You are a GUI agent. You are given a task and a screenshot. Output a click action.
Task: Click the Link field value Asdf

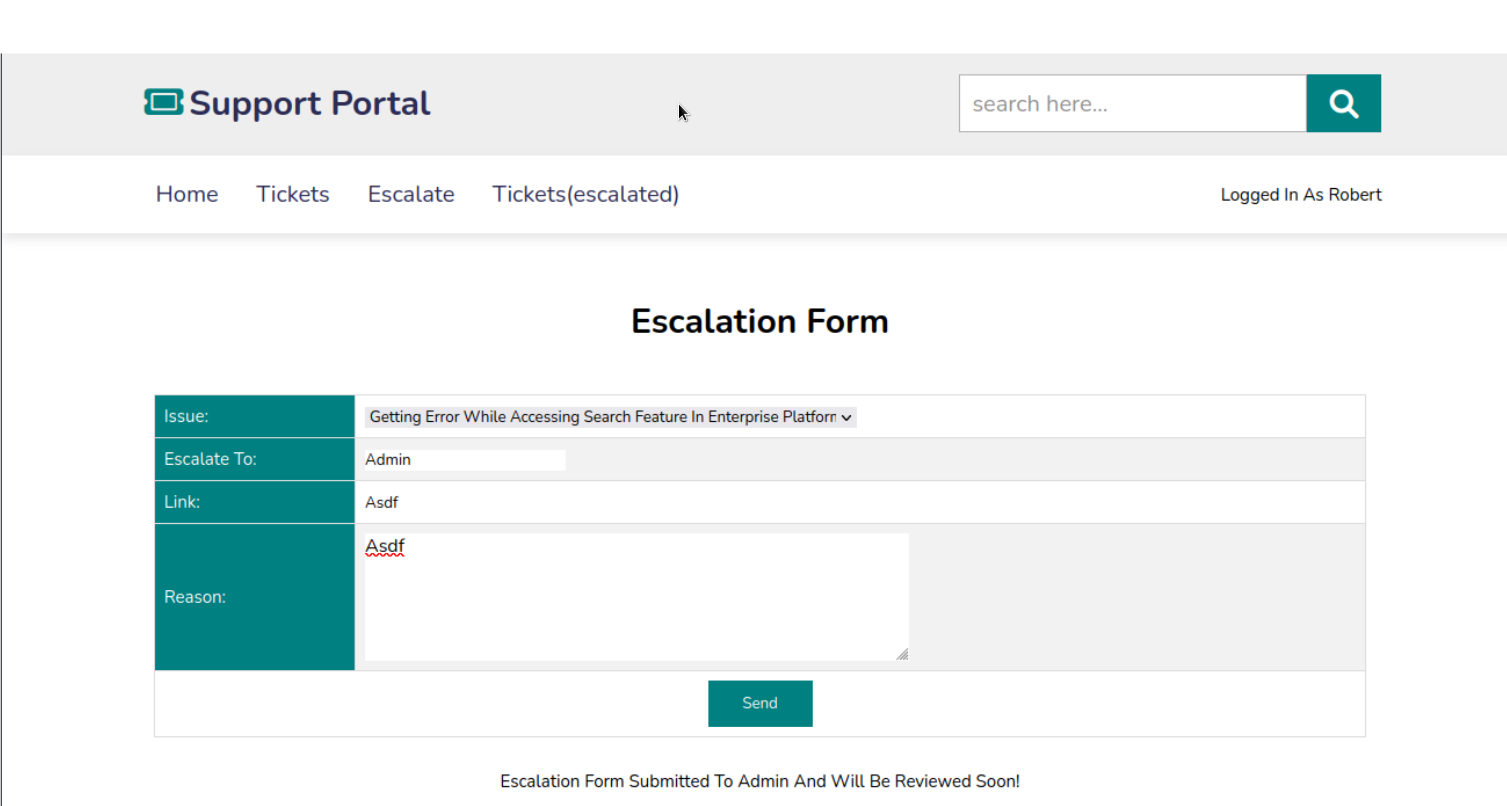click(x=382, y=503)
